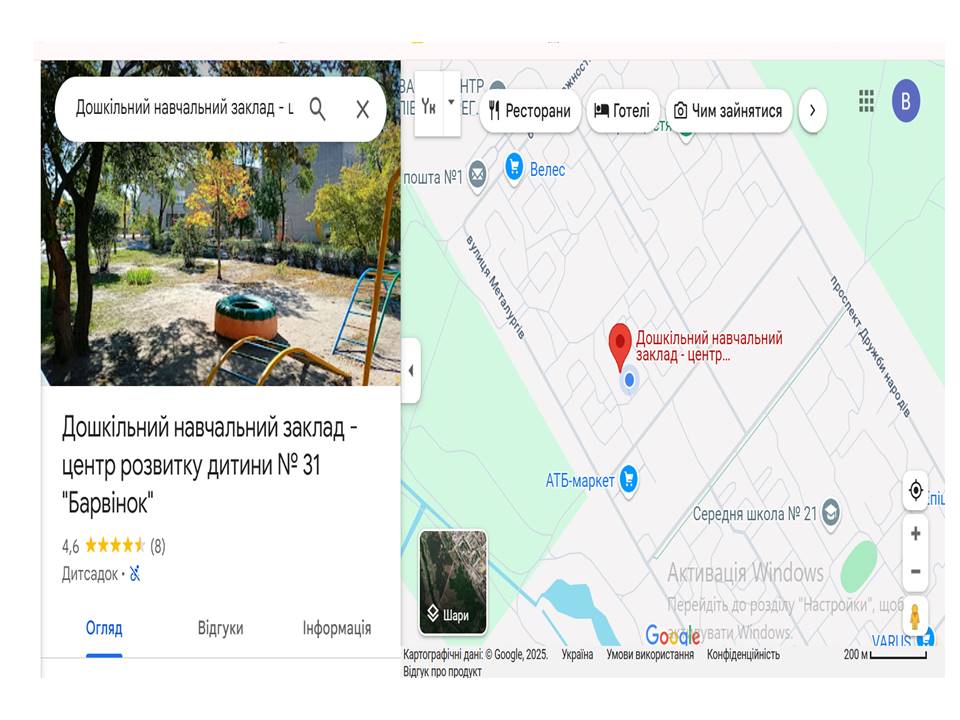The height and width of the screenshot is (720, 960).
Task: Select the АТБ-маркет shopping pin
Action: 629,479
